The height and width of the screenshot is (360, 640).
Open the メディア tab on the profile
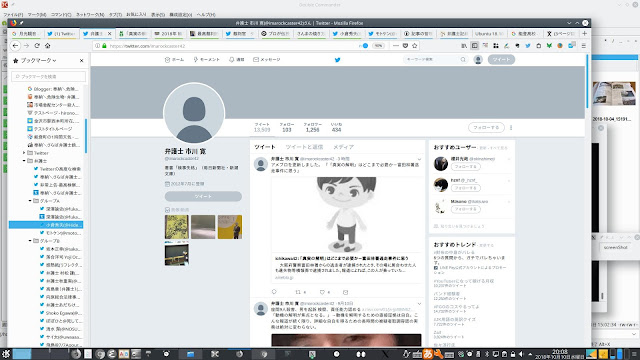tap(343, 147)
